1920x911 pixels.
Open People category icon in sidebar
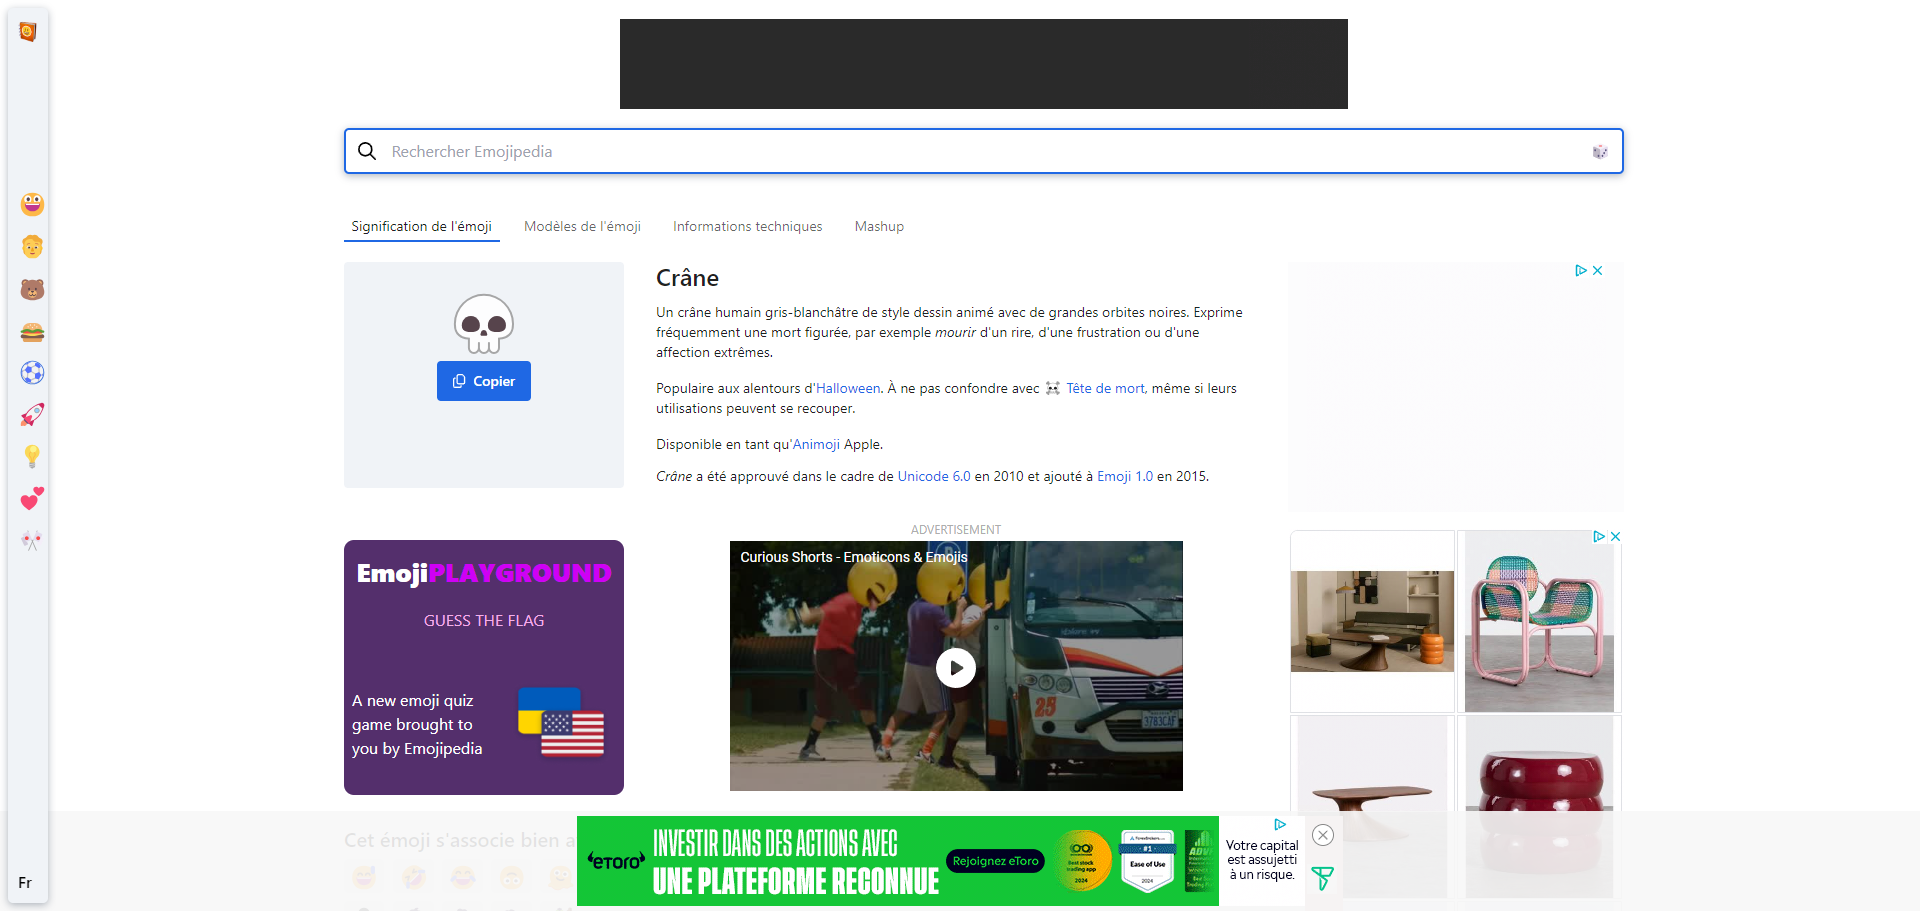[32, 247]
